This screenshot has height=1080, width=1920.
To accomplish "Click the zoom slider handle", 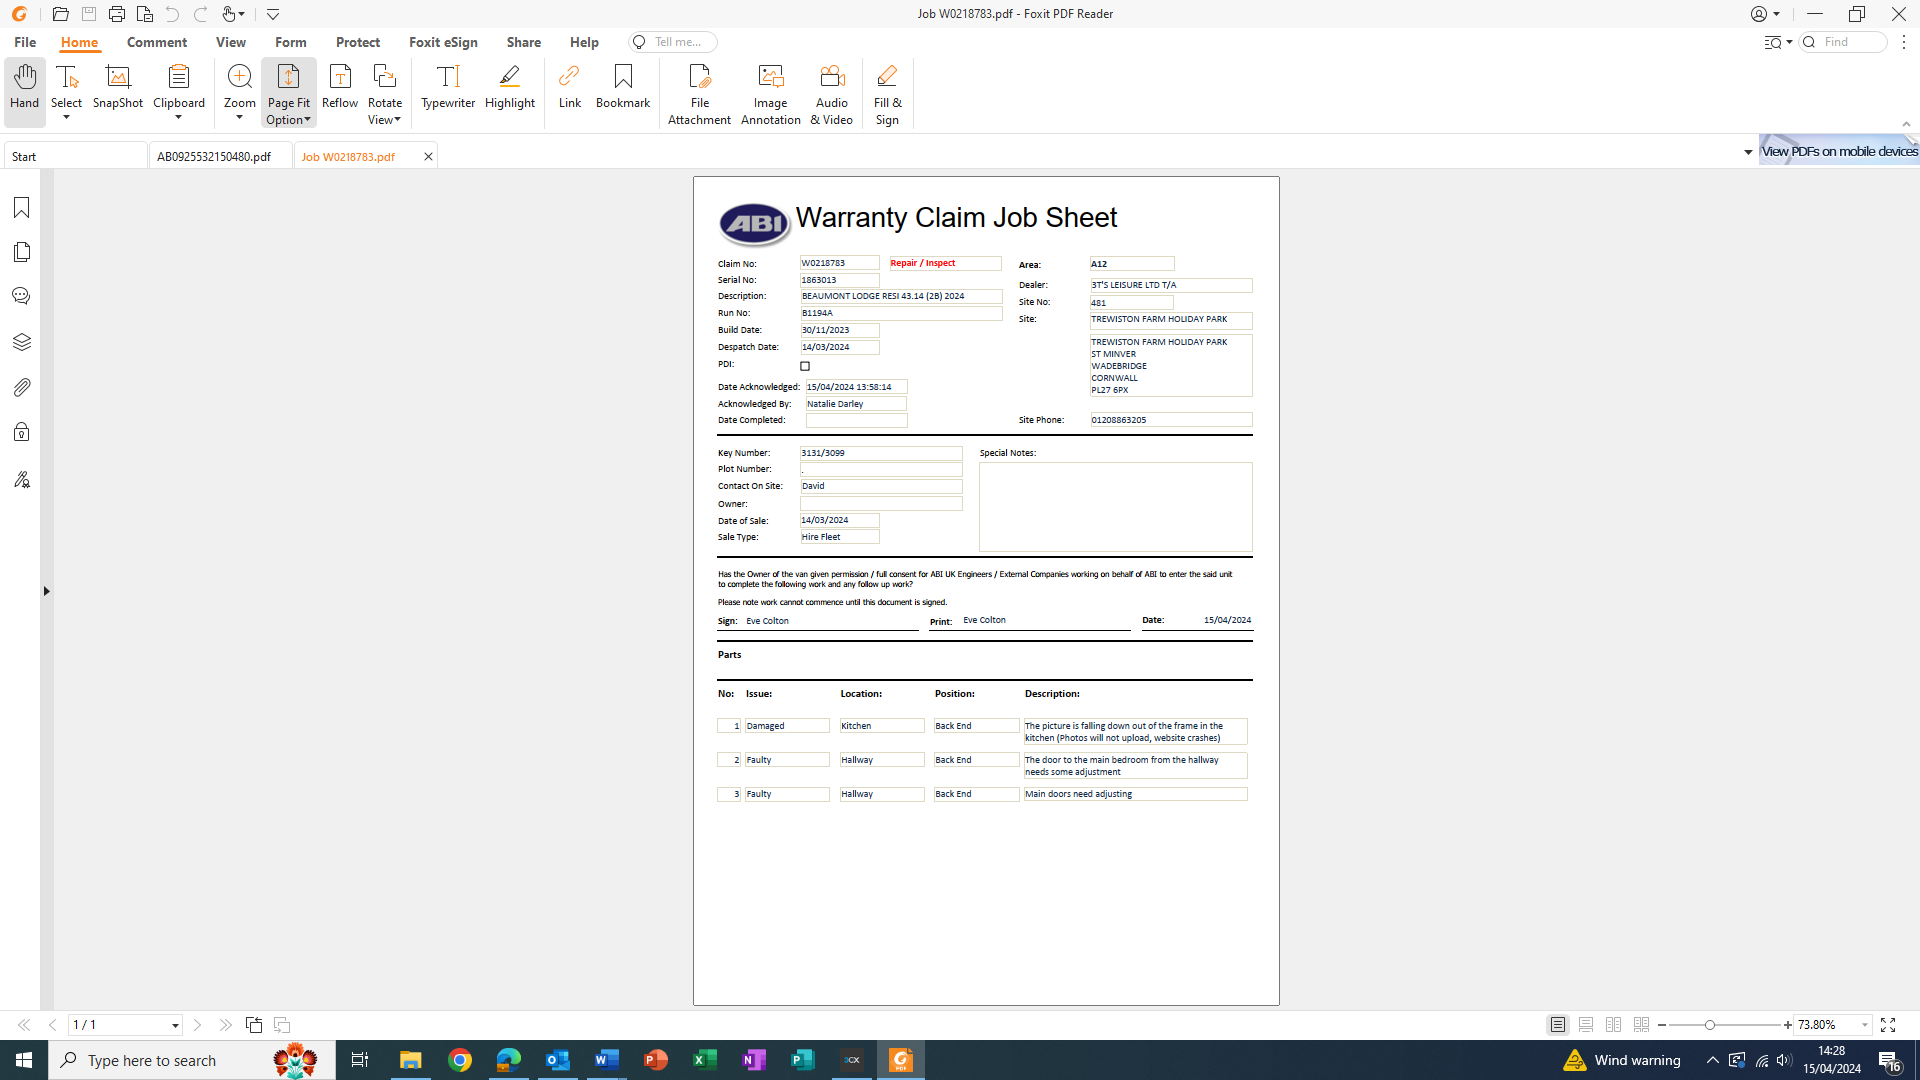I will click(1710, 1025).
